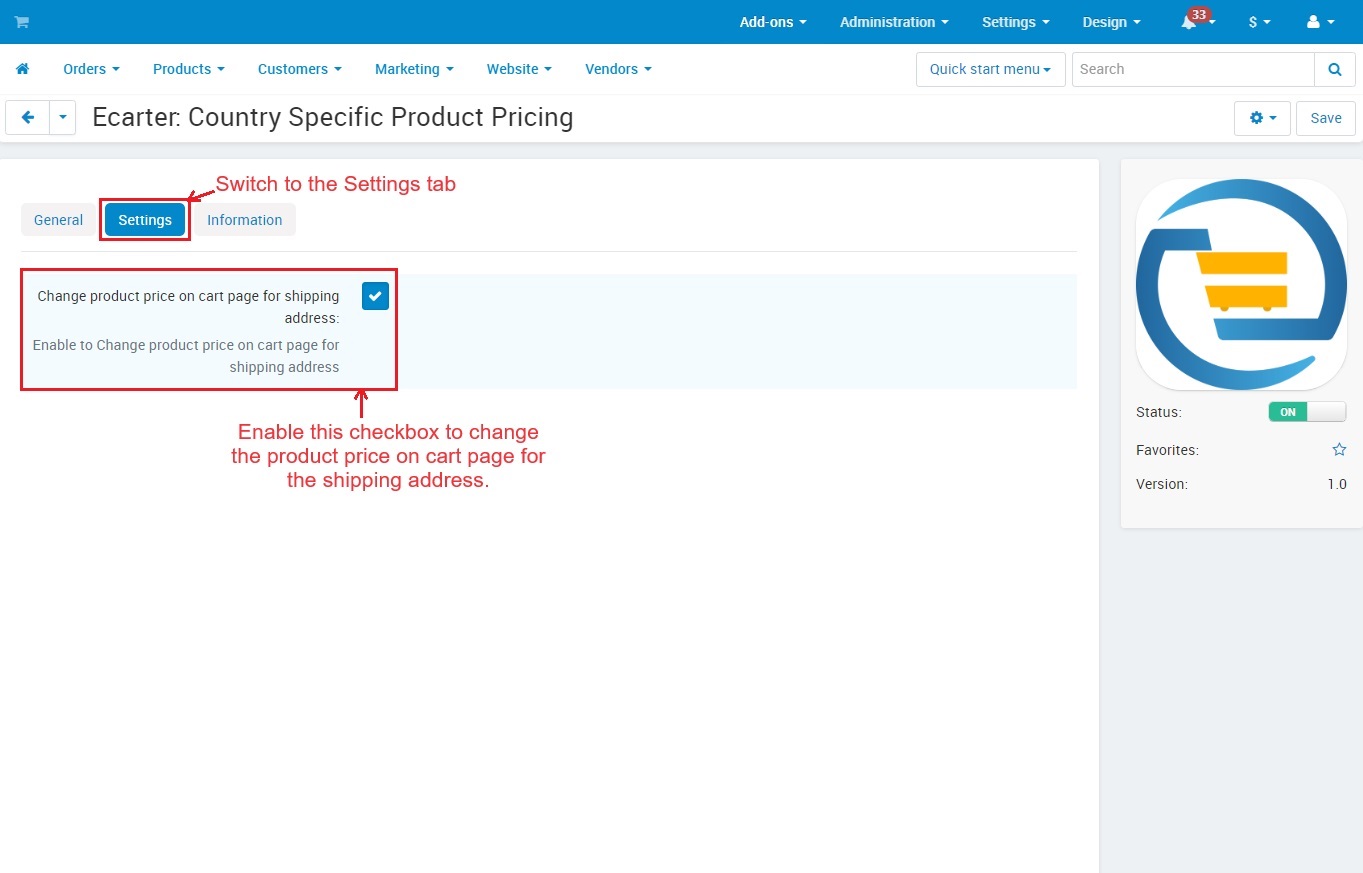Open the Marketing menu

coord(414,69)
